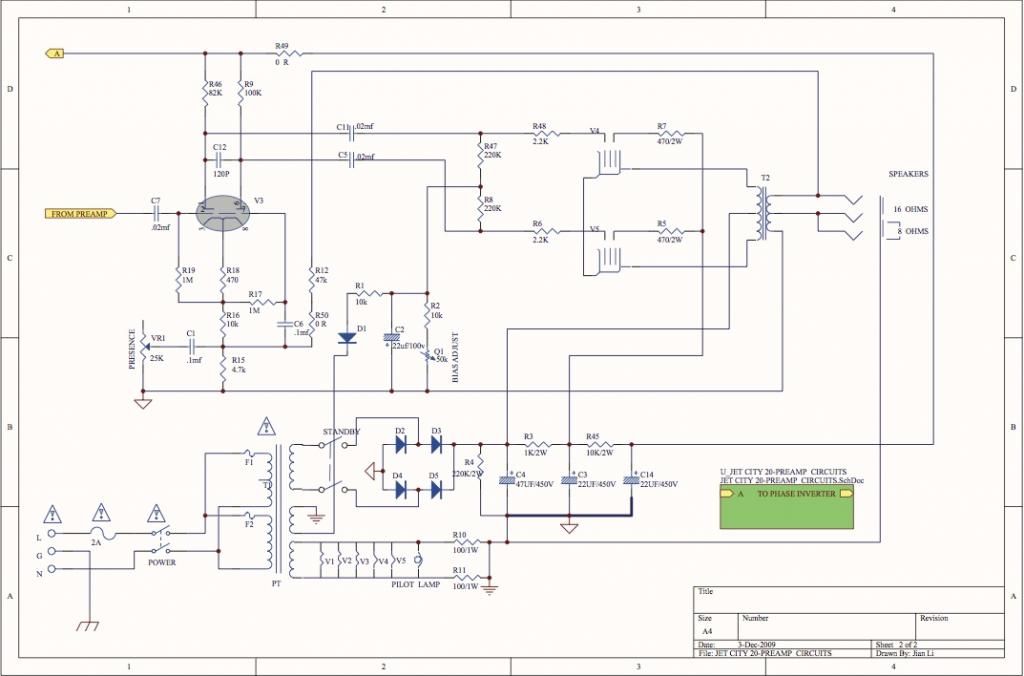Click the C2 22uf/100v bias capacitor

(391, 338)
